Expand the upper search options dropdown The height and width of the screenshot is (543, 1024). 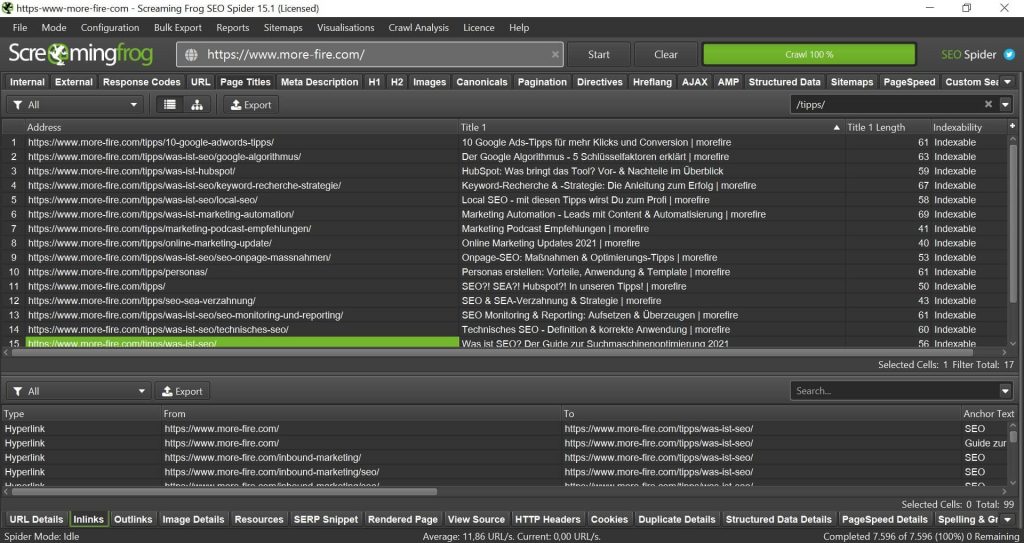pos(1006,105)
